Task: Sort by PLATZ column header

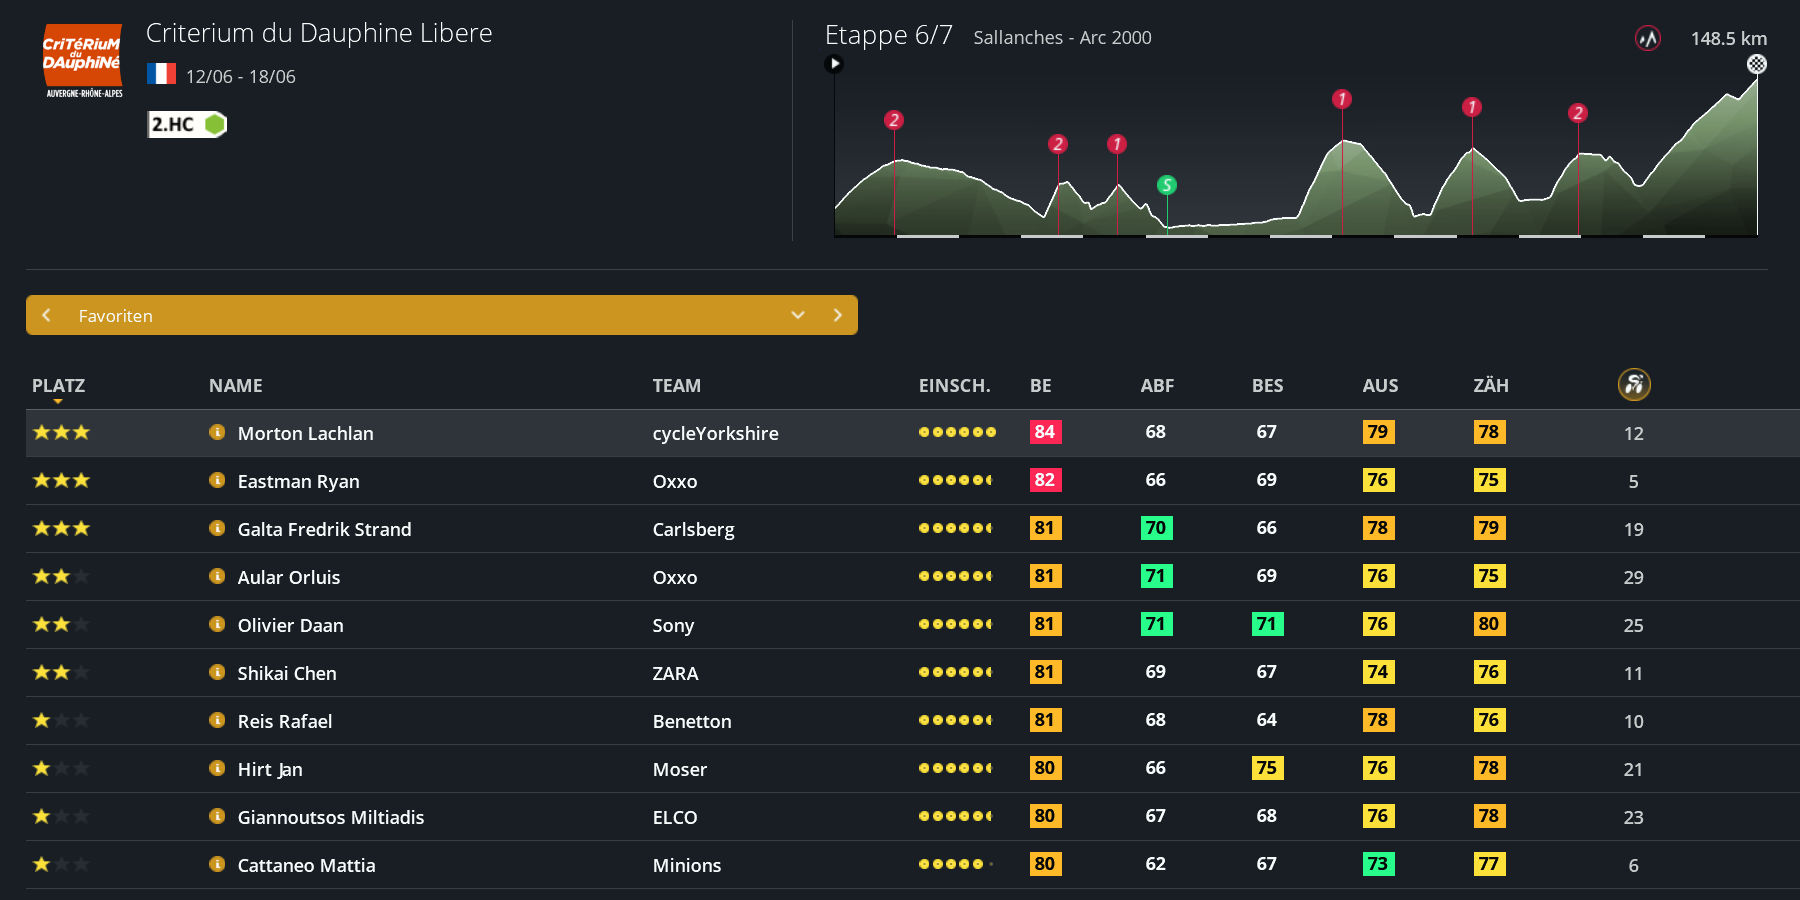Action: tap(58, 386)
